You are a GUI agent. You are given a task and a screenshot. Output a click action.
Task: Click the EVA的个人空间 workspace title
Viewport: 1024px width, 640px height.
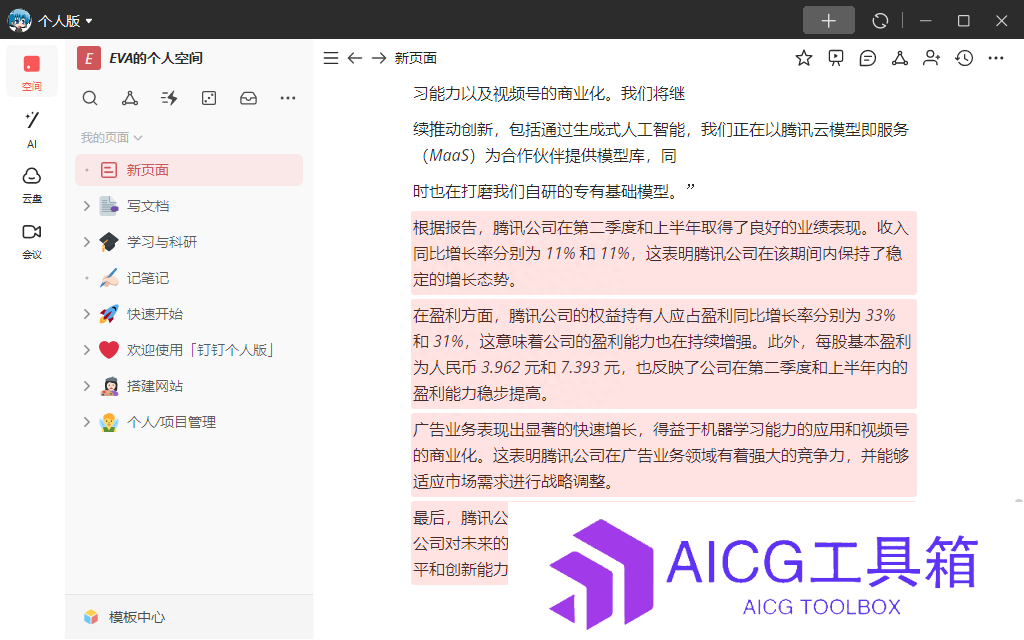156,58
